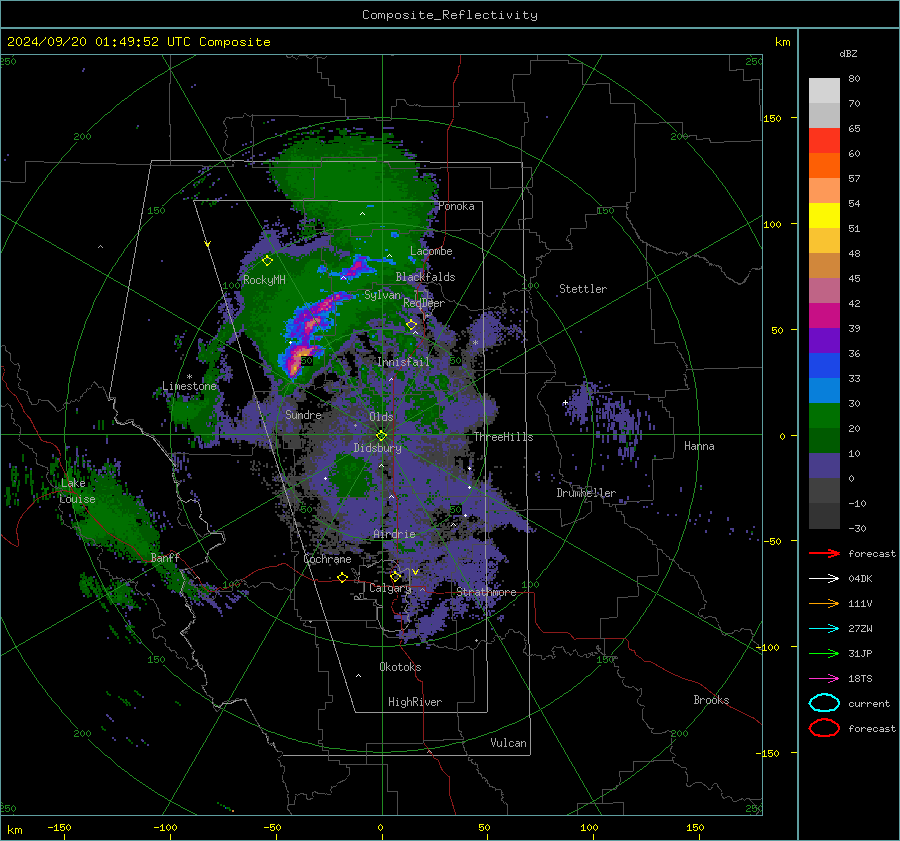900x841 pixels.
Task: Click the RedDeer city label
Action: tap(424, 303)
